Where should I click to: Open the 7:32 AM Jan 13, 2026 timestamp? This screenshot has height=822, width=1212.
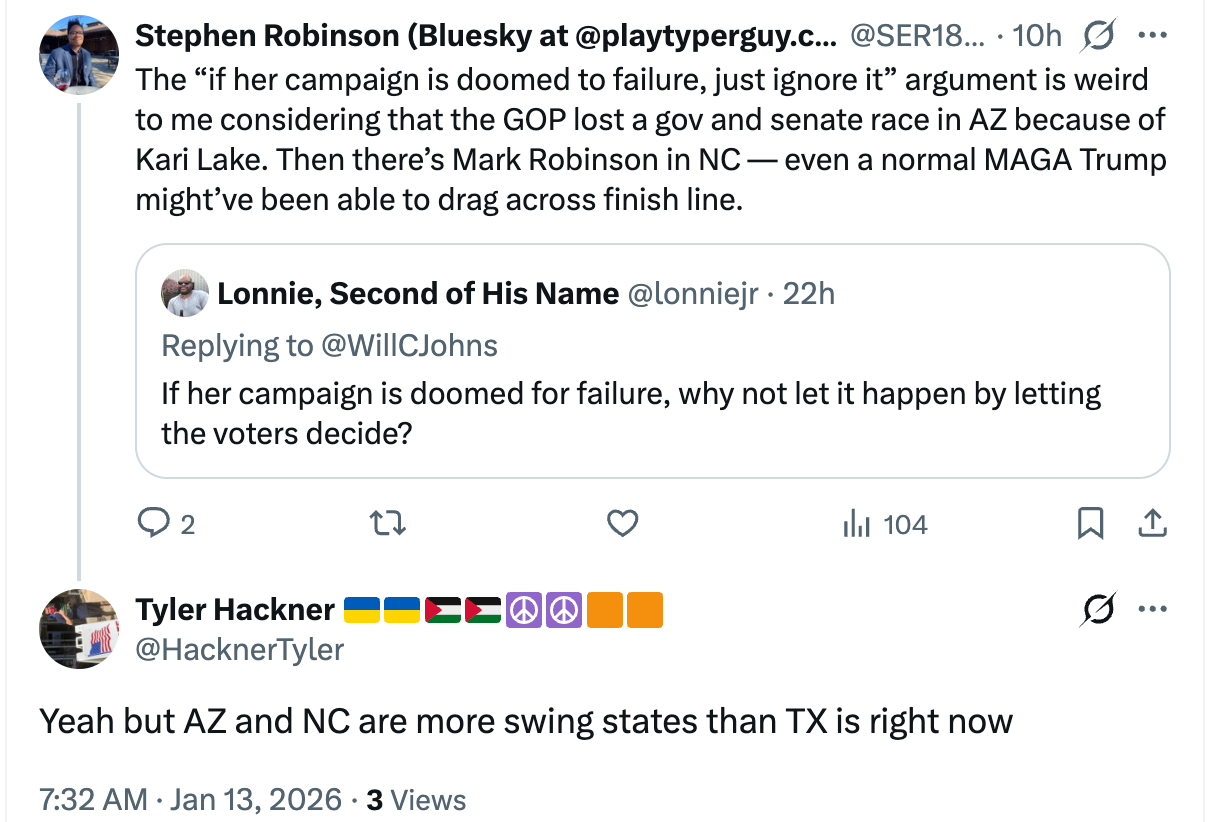coord(190,800)
